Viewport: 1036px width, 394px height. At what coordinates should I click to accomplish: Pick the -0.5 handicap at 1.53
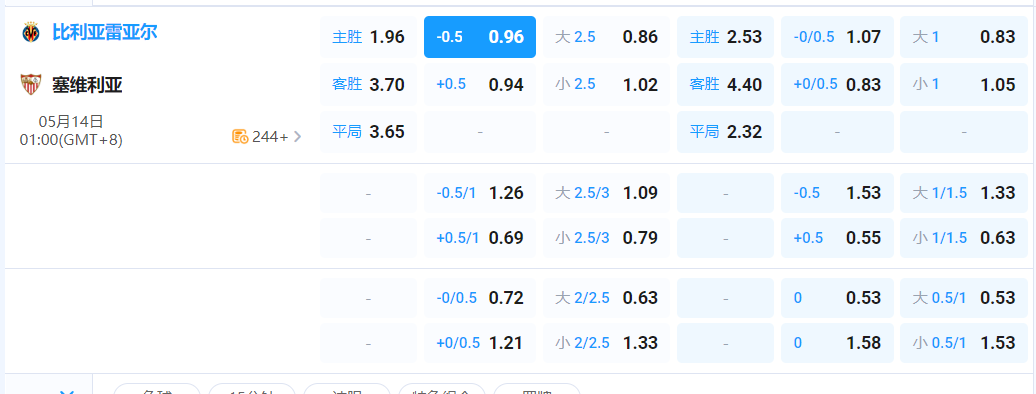[x=837, y=193]
